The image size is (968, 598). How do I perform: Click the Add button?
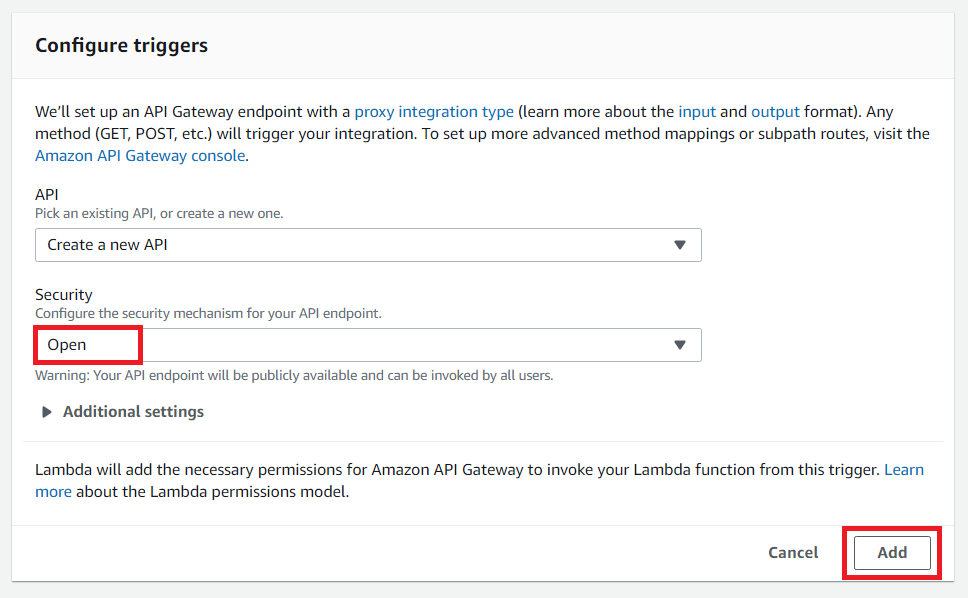pos(892,552)
